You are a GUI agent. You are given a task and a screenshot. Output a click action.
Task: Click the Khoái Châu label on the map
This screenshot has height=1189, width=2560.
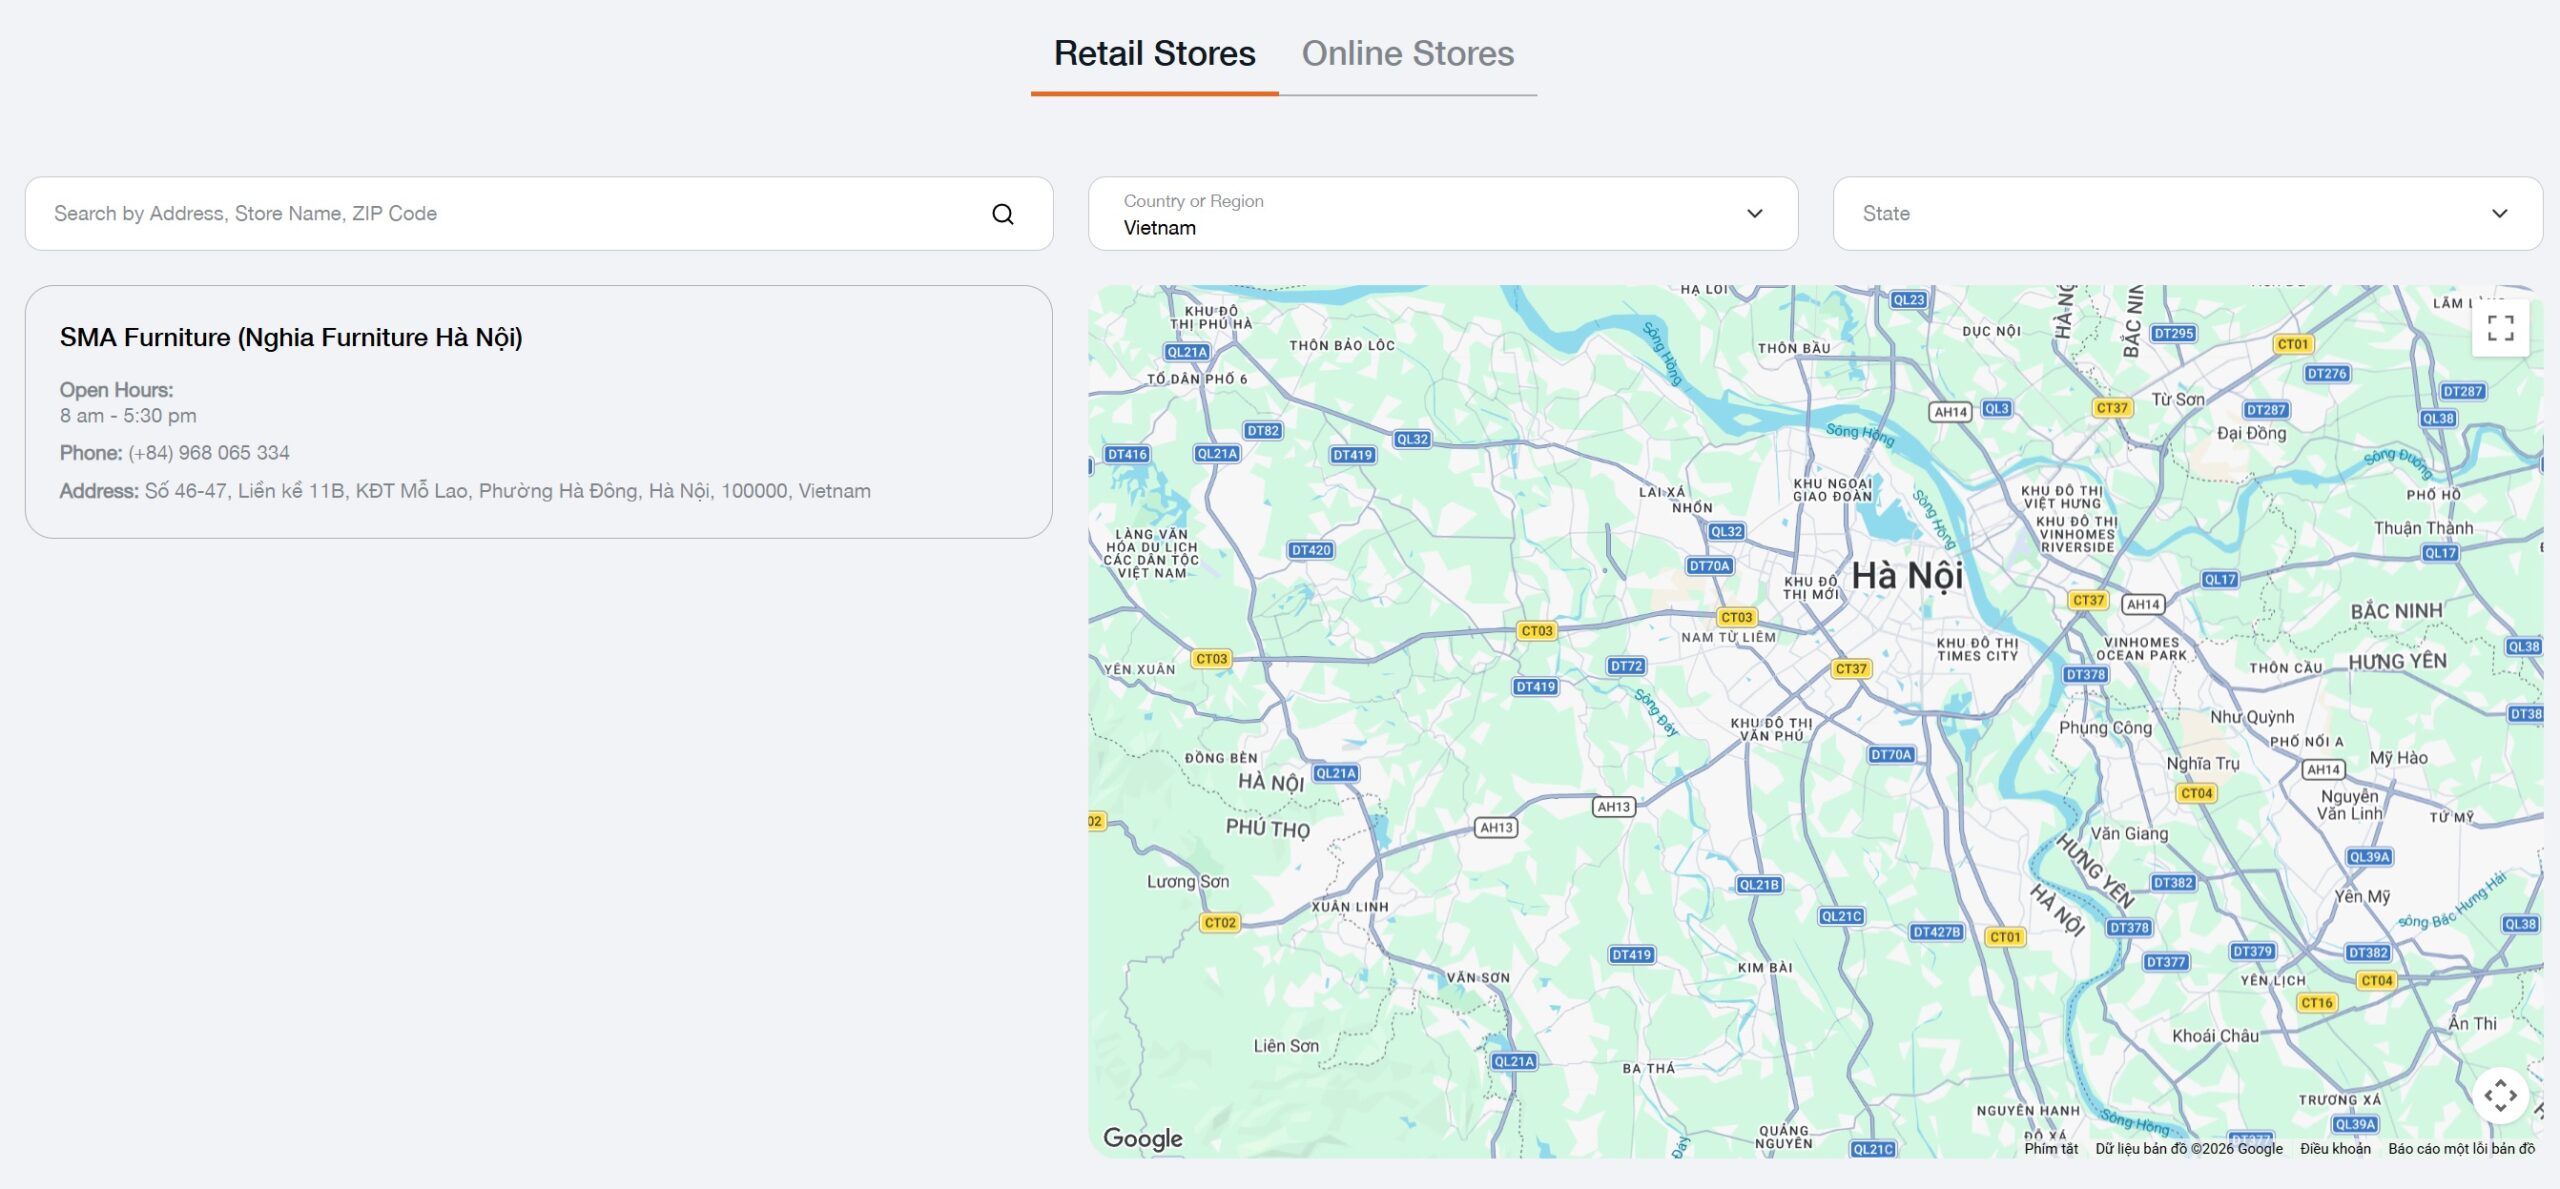coord(2215,1036)
